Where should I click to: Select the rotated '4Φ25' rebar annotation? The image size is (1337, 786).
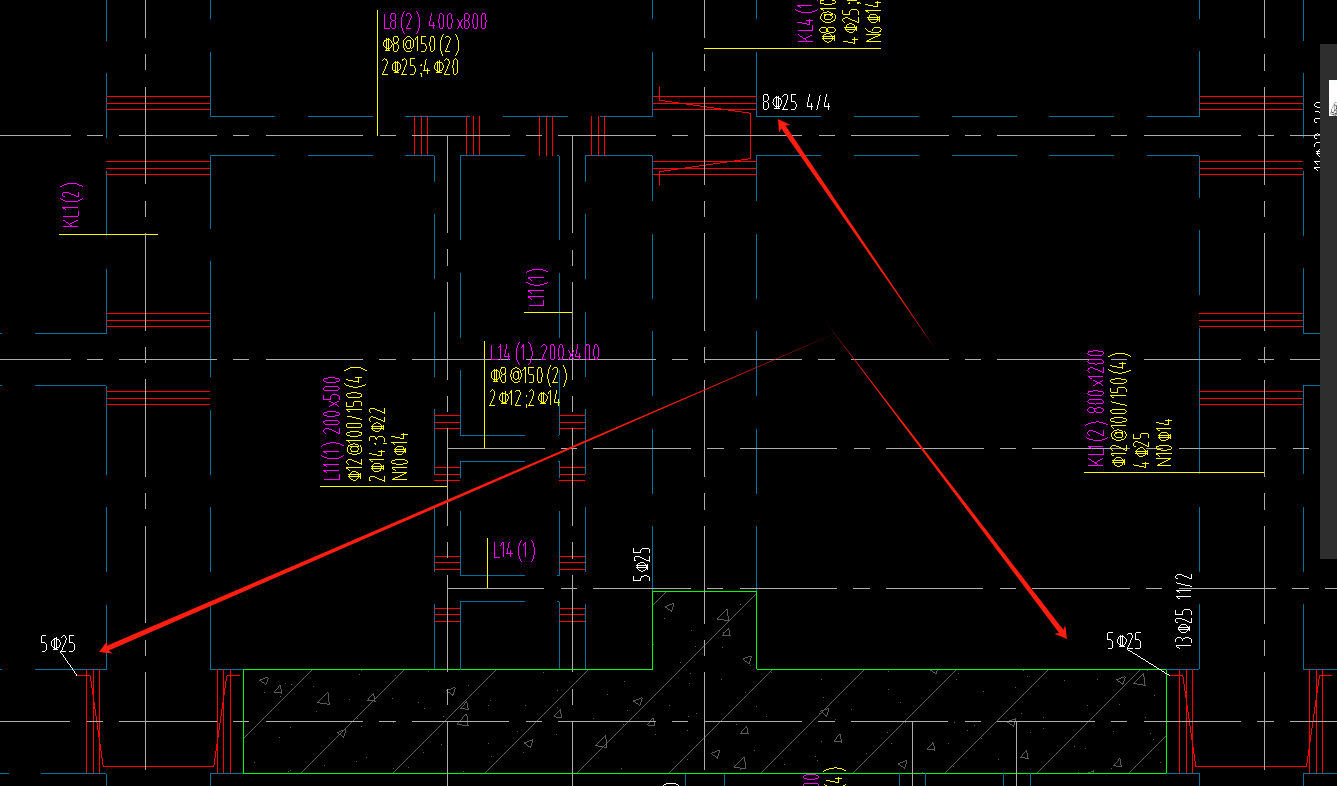pyautogui.click(x=1141, y=450)
